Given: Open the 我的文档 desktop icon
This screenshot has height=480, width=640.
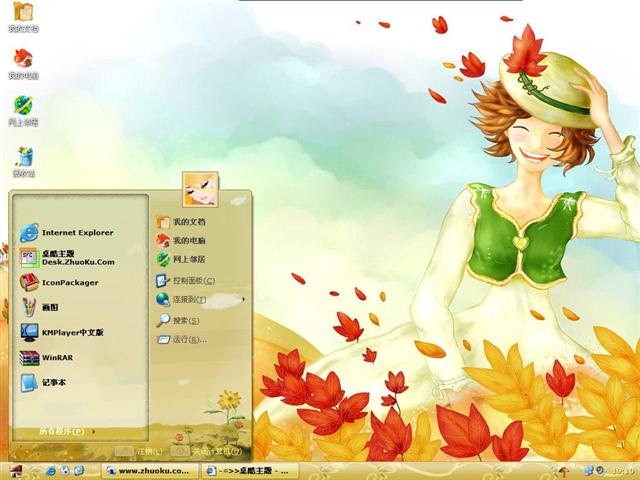Looking at the screenshot, I should (23, 17).
